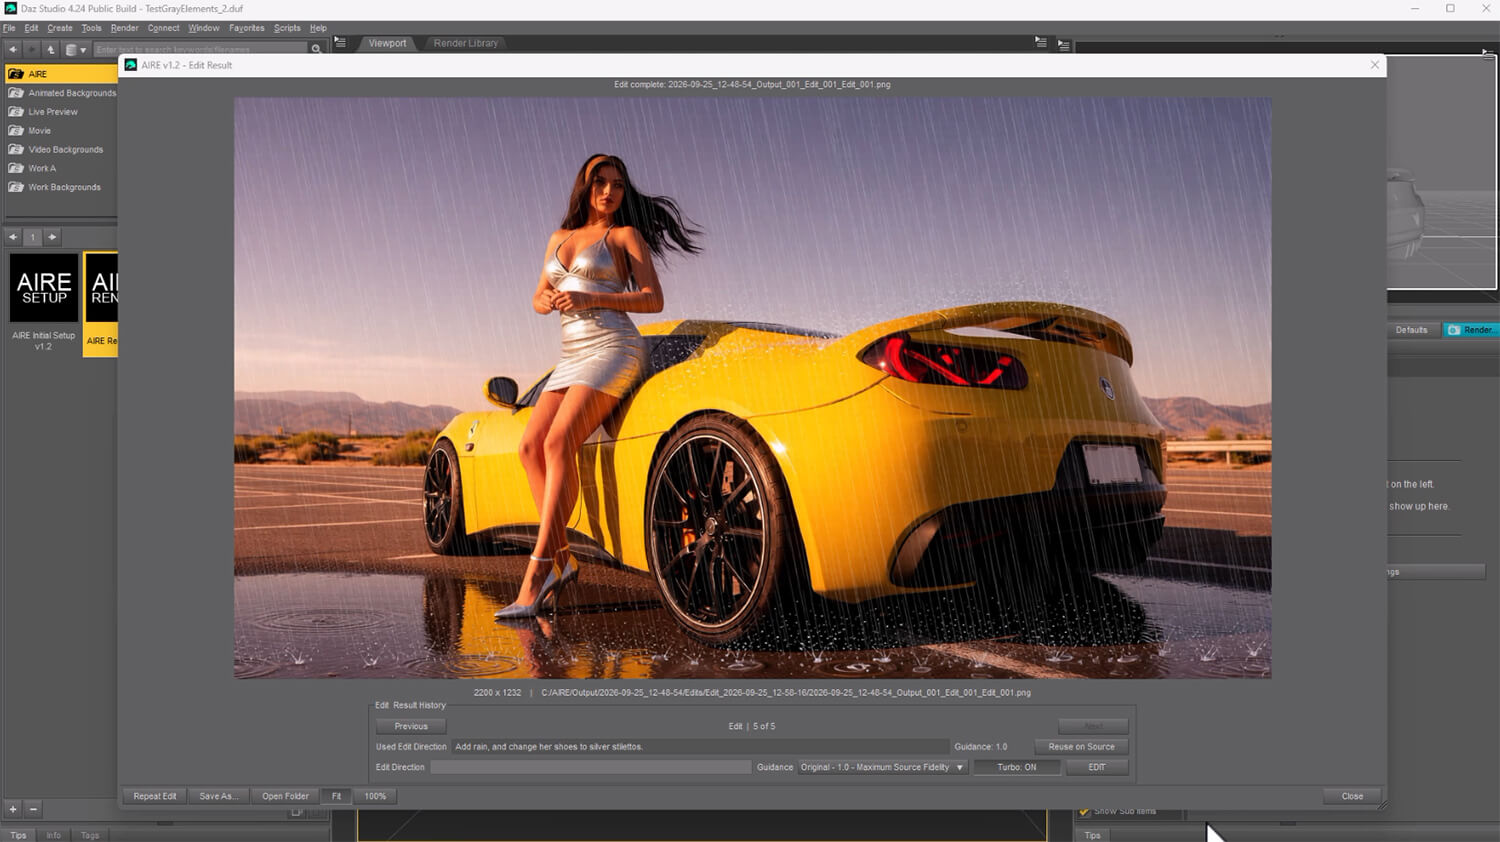
Task: Set image zoom to 100%
Action: click(375, 796)
